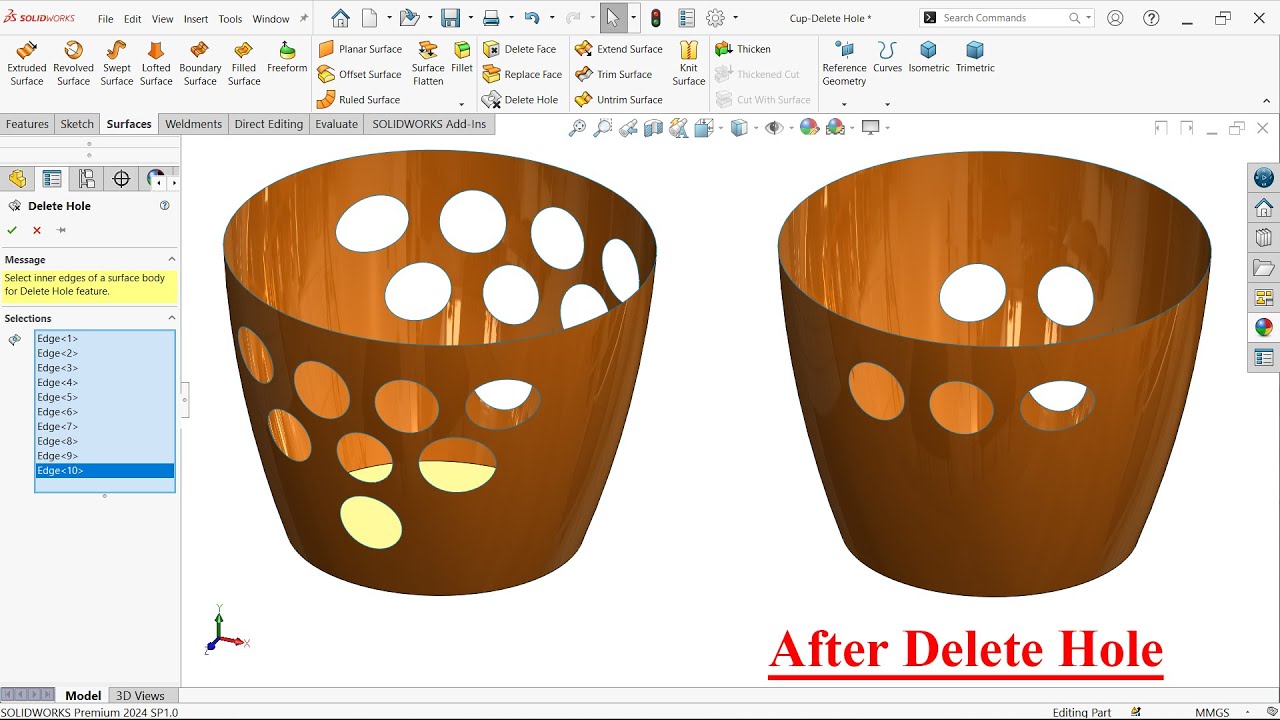Collapse the Selections section

pos(171,318)
